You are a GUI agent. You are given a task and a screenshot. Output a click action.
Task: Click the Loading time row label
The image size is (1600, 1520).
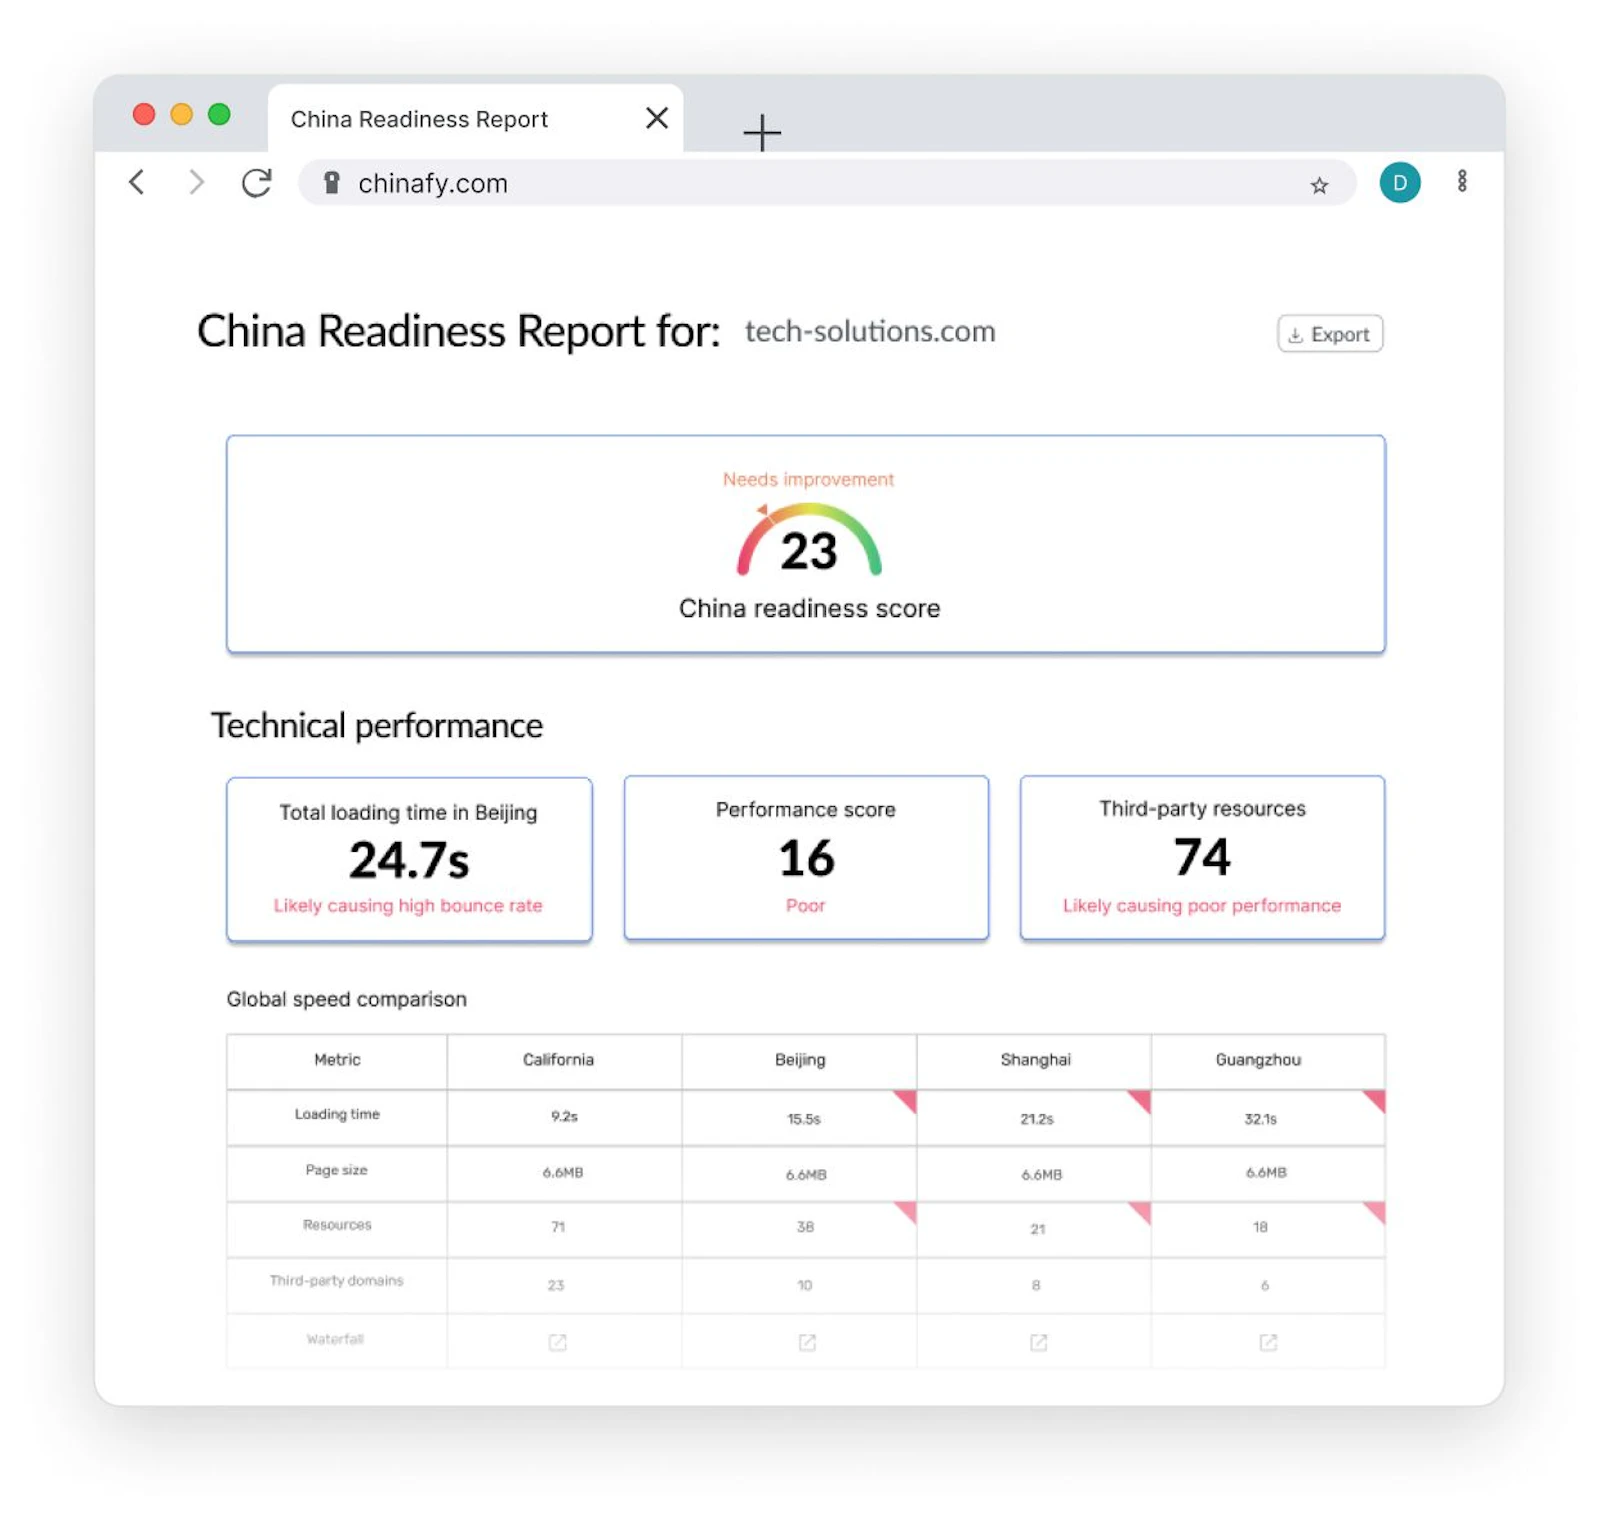337,1114
